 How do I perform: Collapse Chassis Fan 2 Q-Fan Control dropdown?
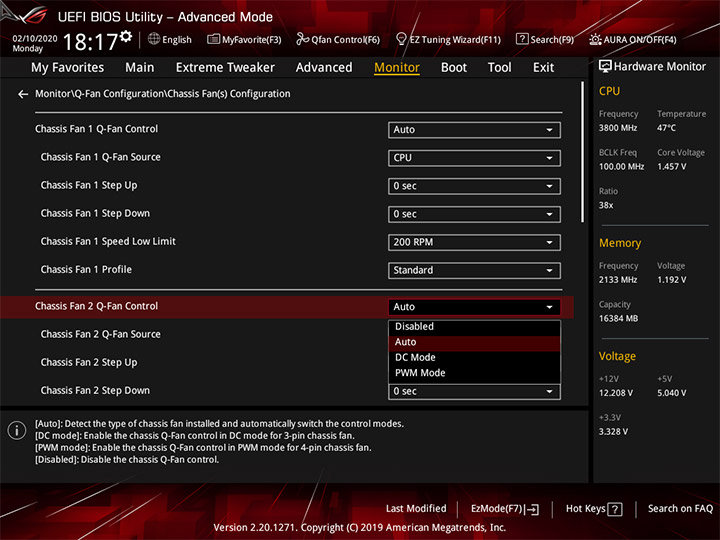click(x=474, y=307)
